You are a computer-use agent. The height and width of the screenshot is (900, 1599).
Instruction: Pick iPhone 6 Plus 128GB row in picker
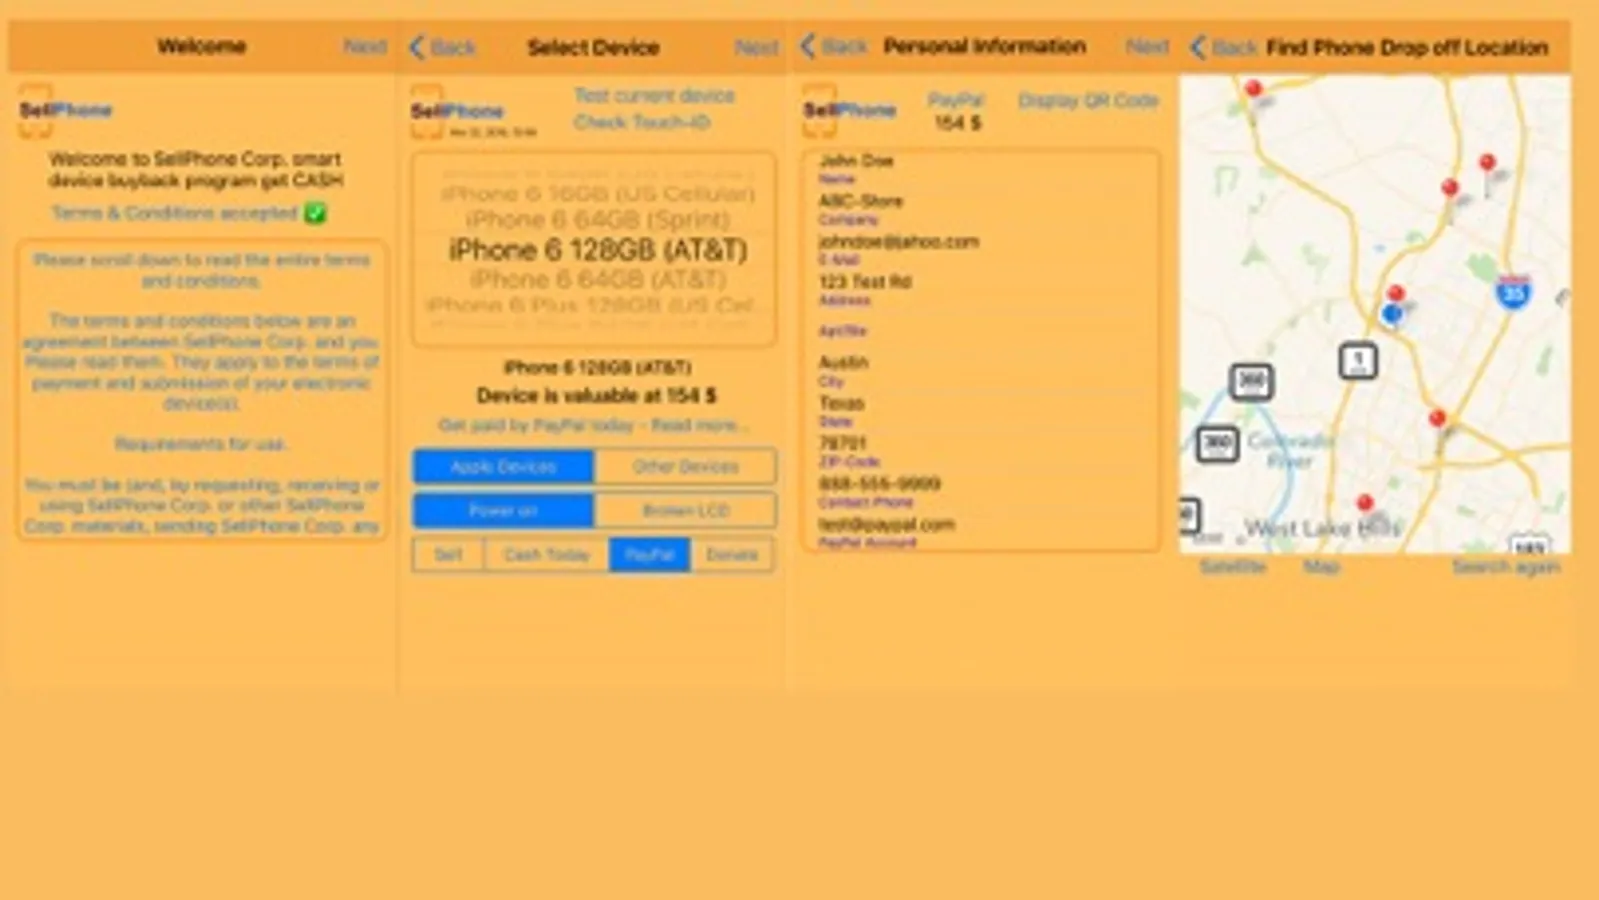[x=592, y=305]
